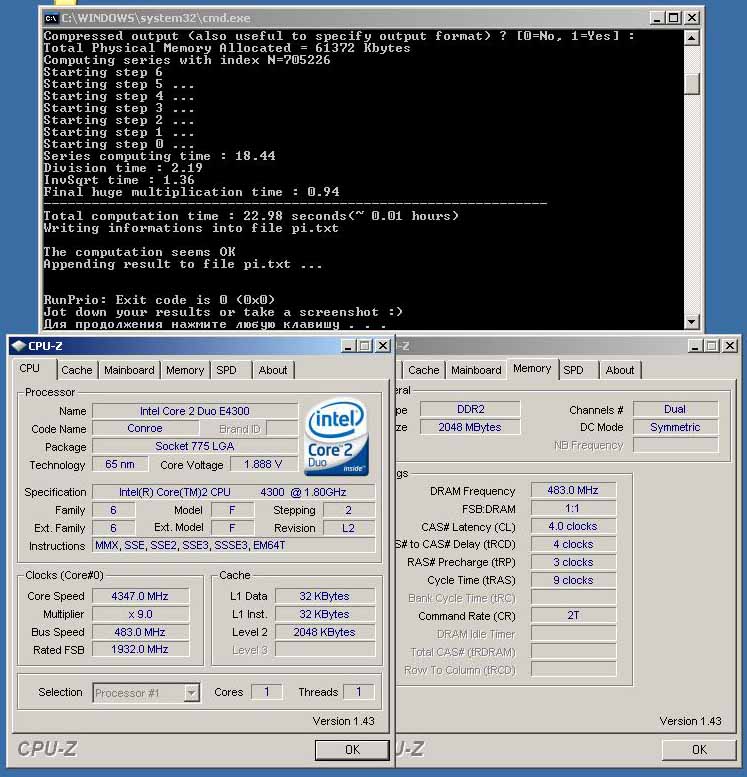Viewport: 747px width, 777px height.
Task: Open the About tab in right CPU-Z window
Action: pyautogui.click(x=620, y=370)
